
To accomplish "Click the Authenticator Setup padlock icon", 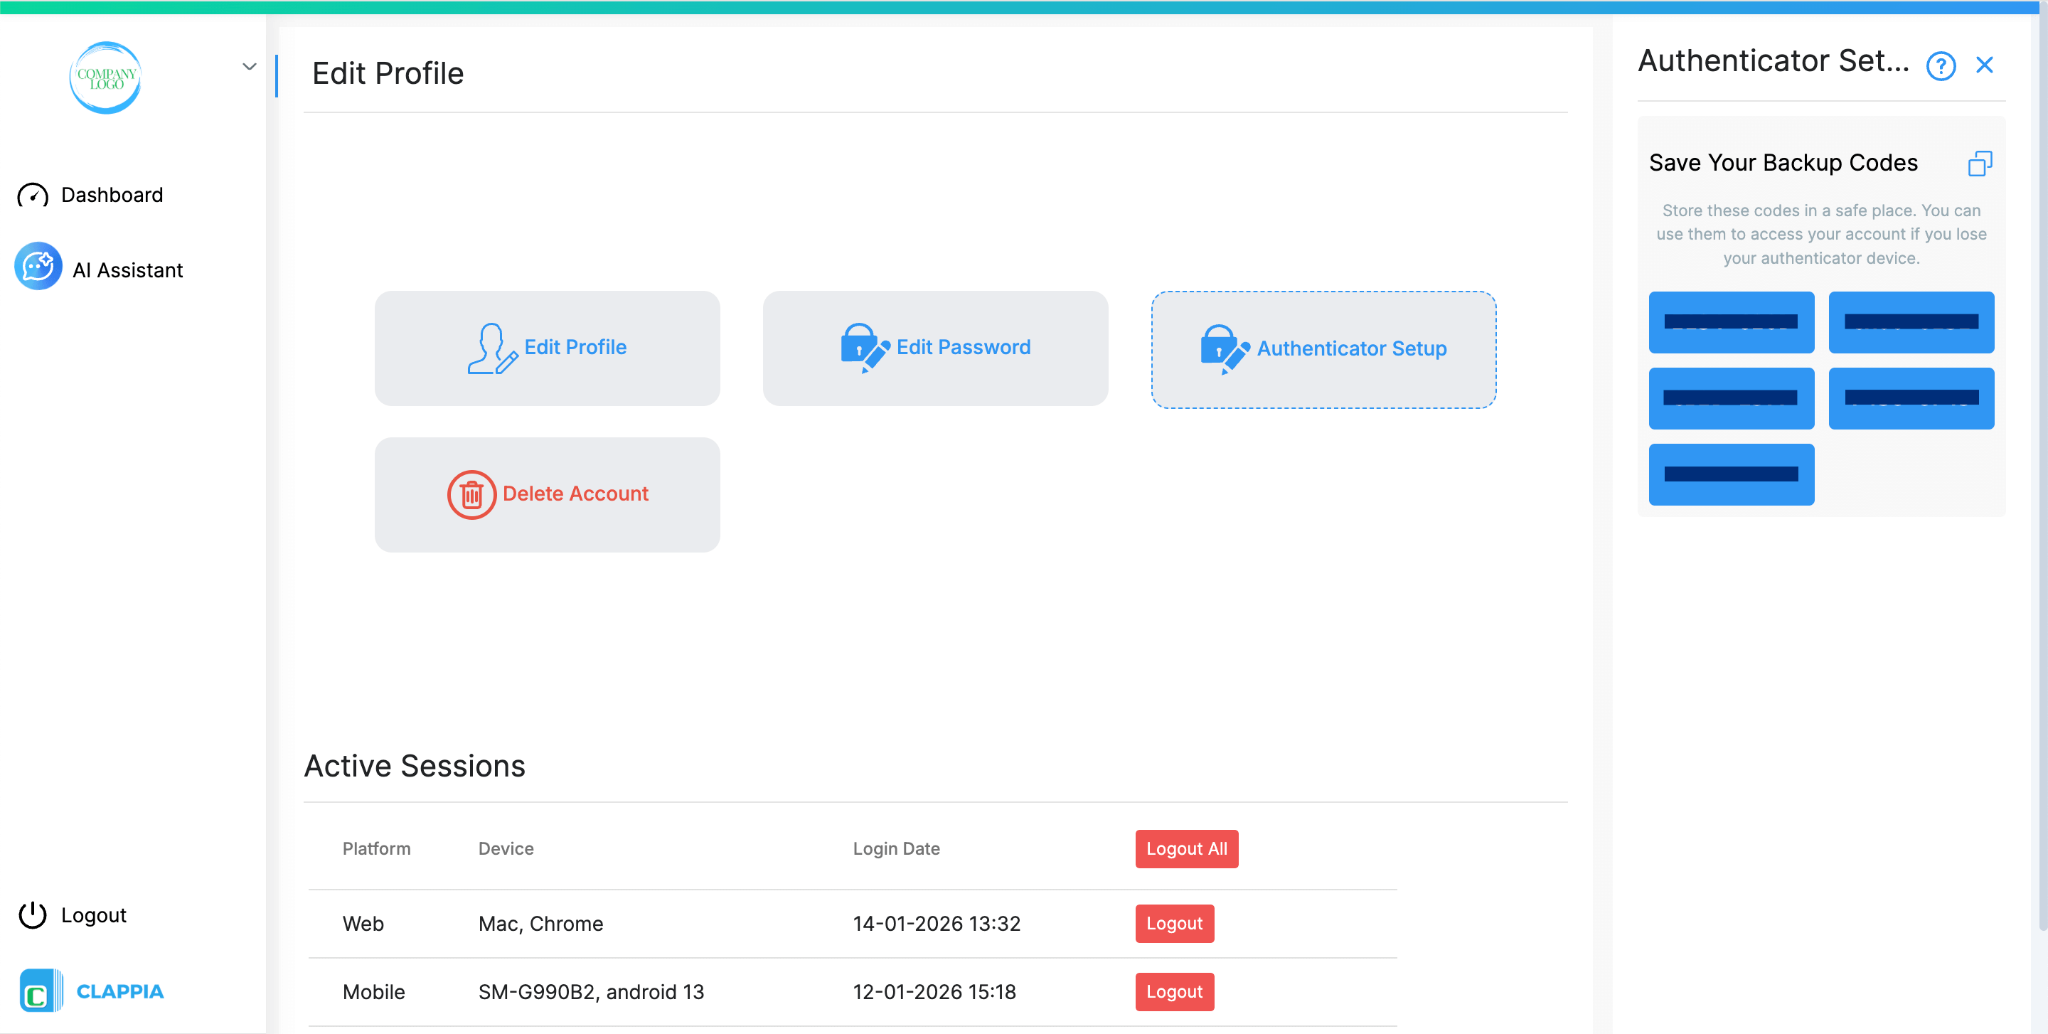I will click(x=1223, y=348).
